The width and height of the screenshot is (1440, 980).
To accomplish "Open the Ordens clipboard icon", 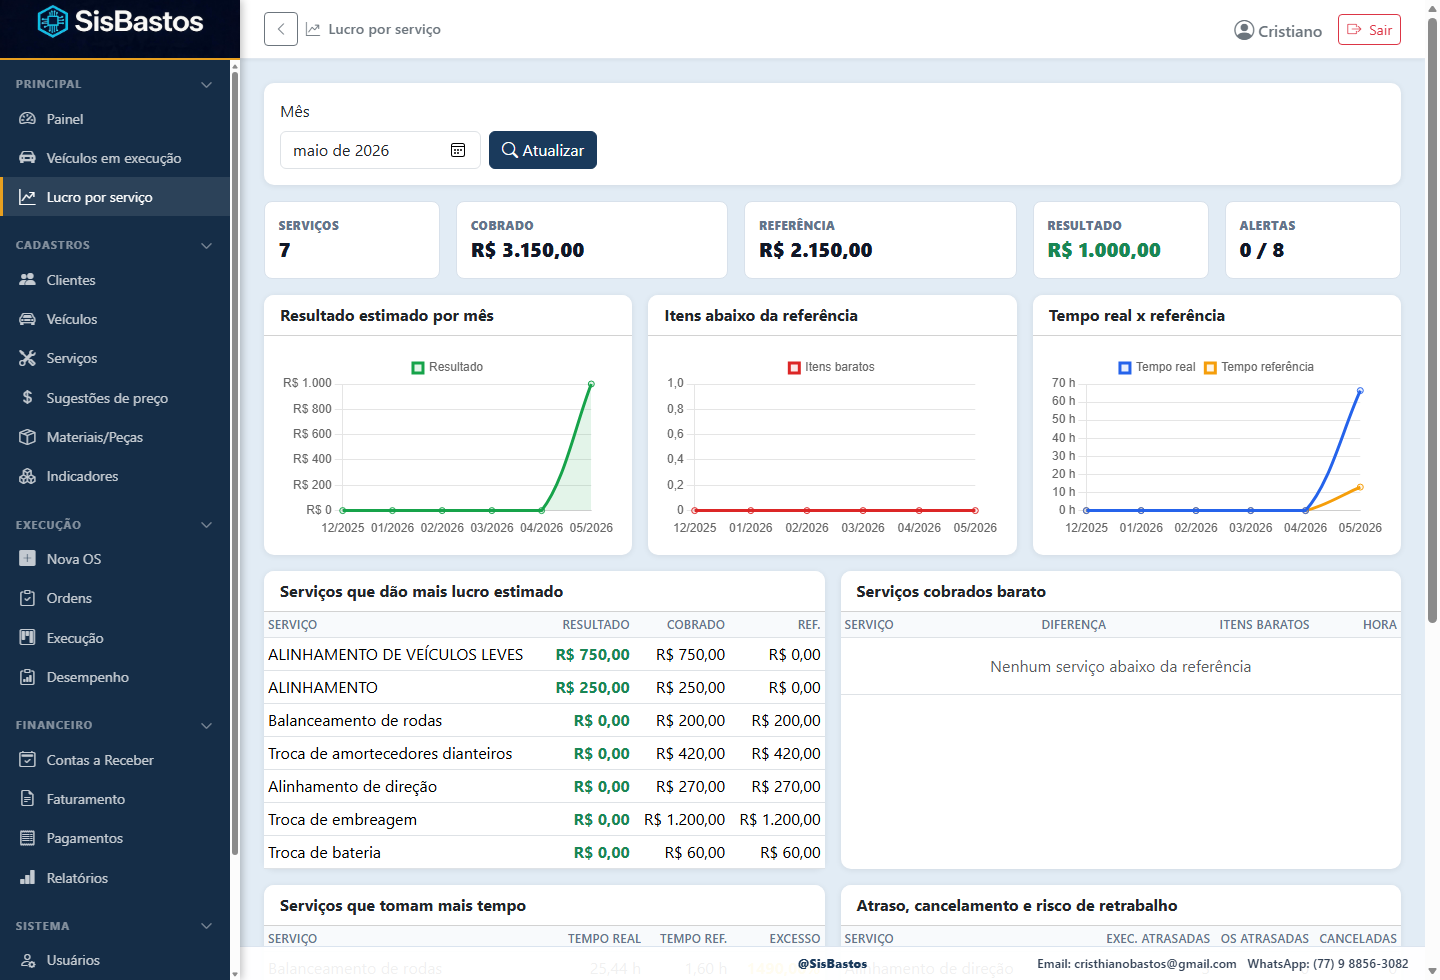I will pos(28,598).
